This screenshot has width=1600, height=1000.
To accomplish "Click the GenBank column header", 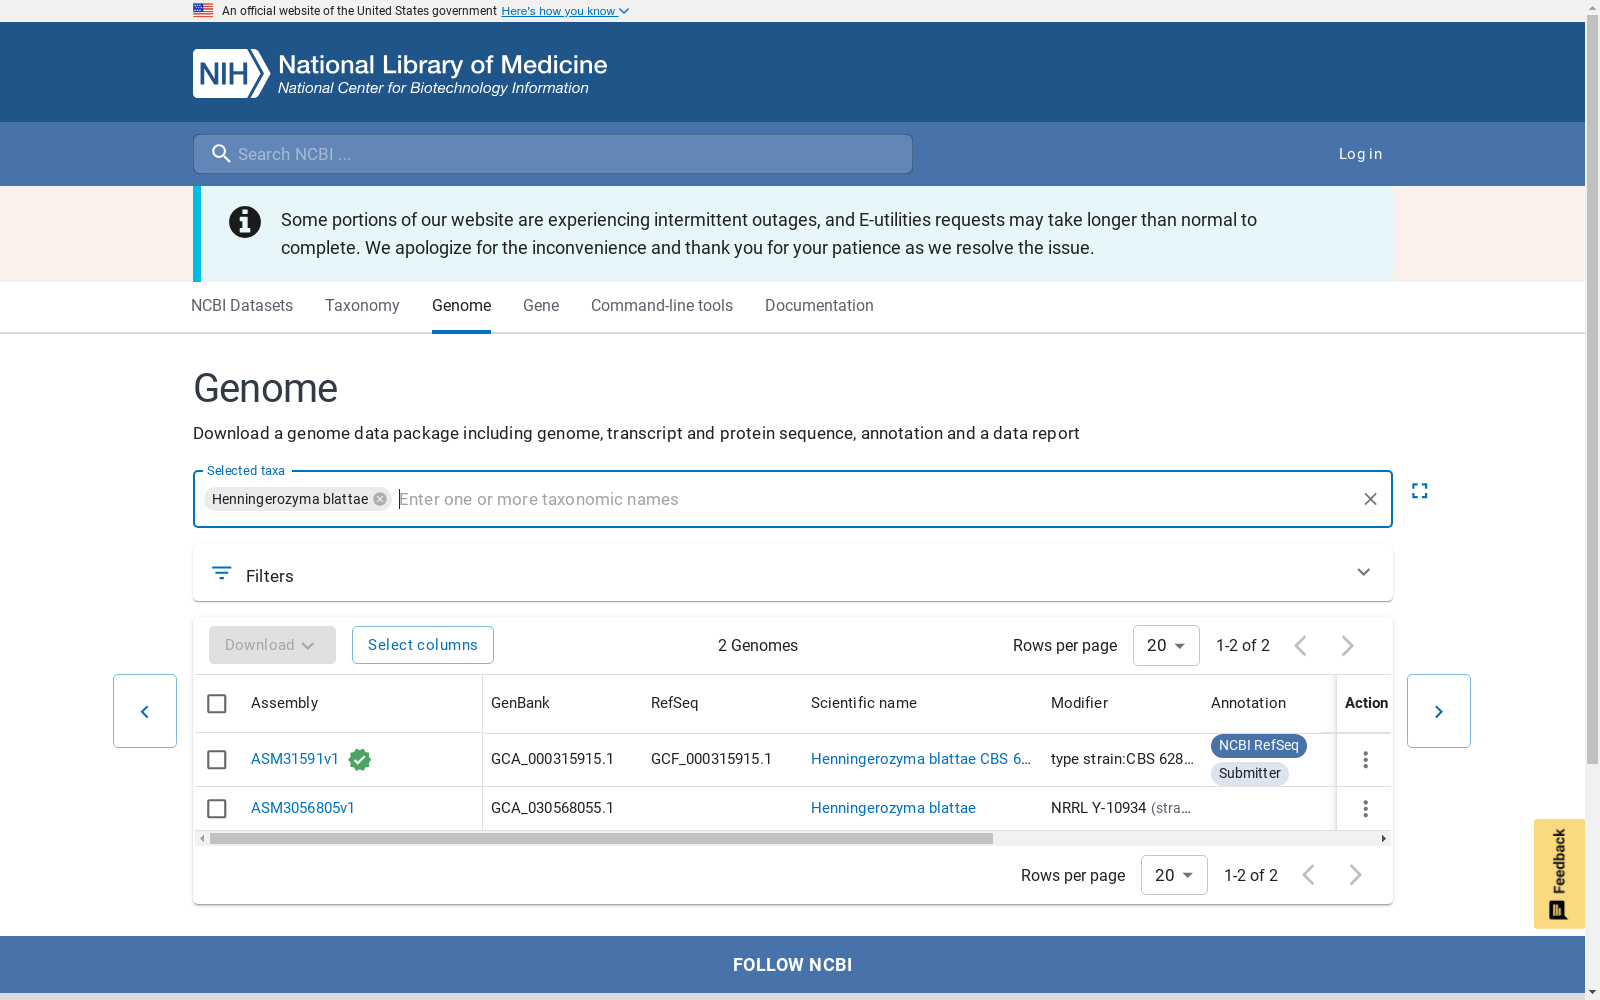I will pos(520,703).
